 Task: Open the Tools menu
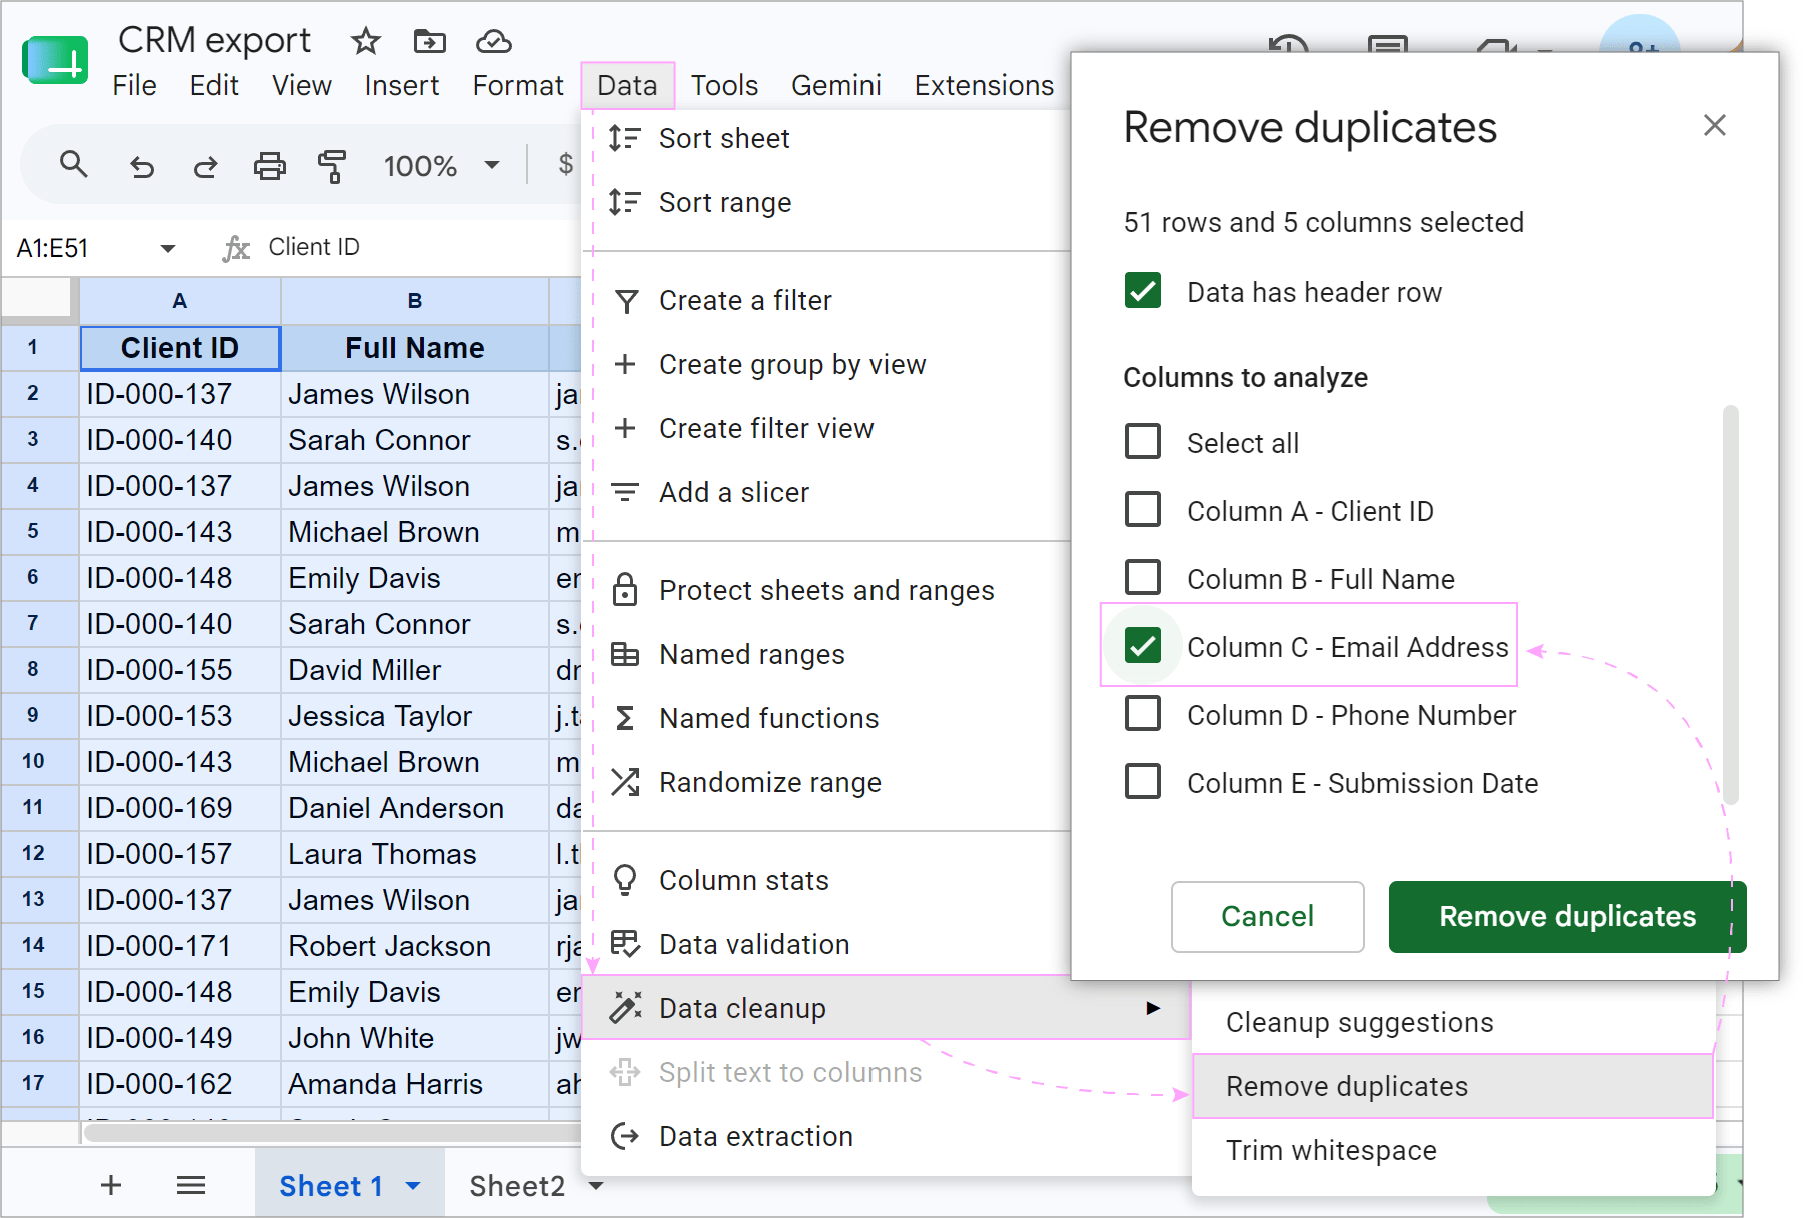tap(724, 86)
